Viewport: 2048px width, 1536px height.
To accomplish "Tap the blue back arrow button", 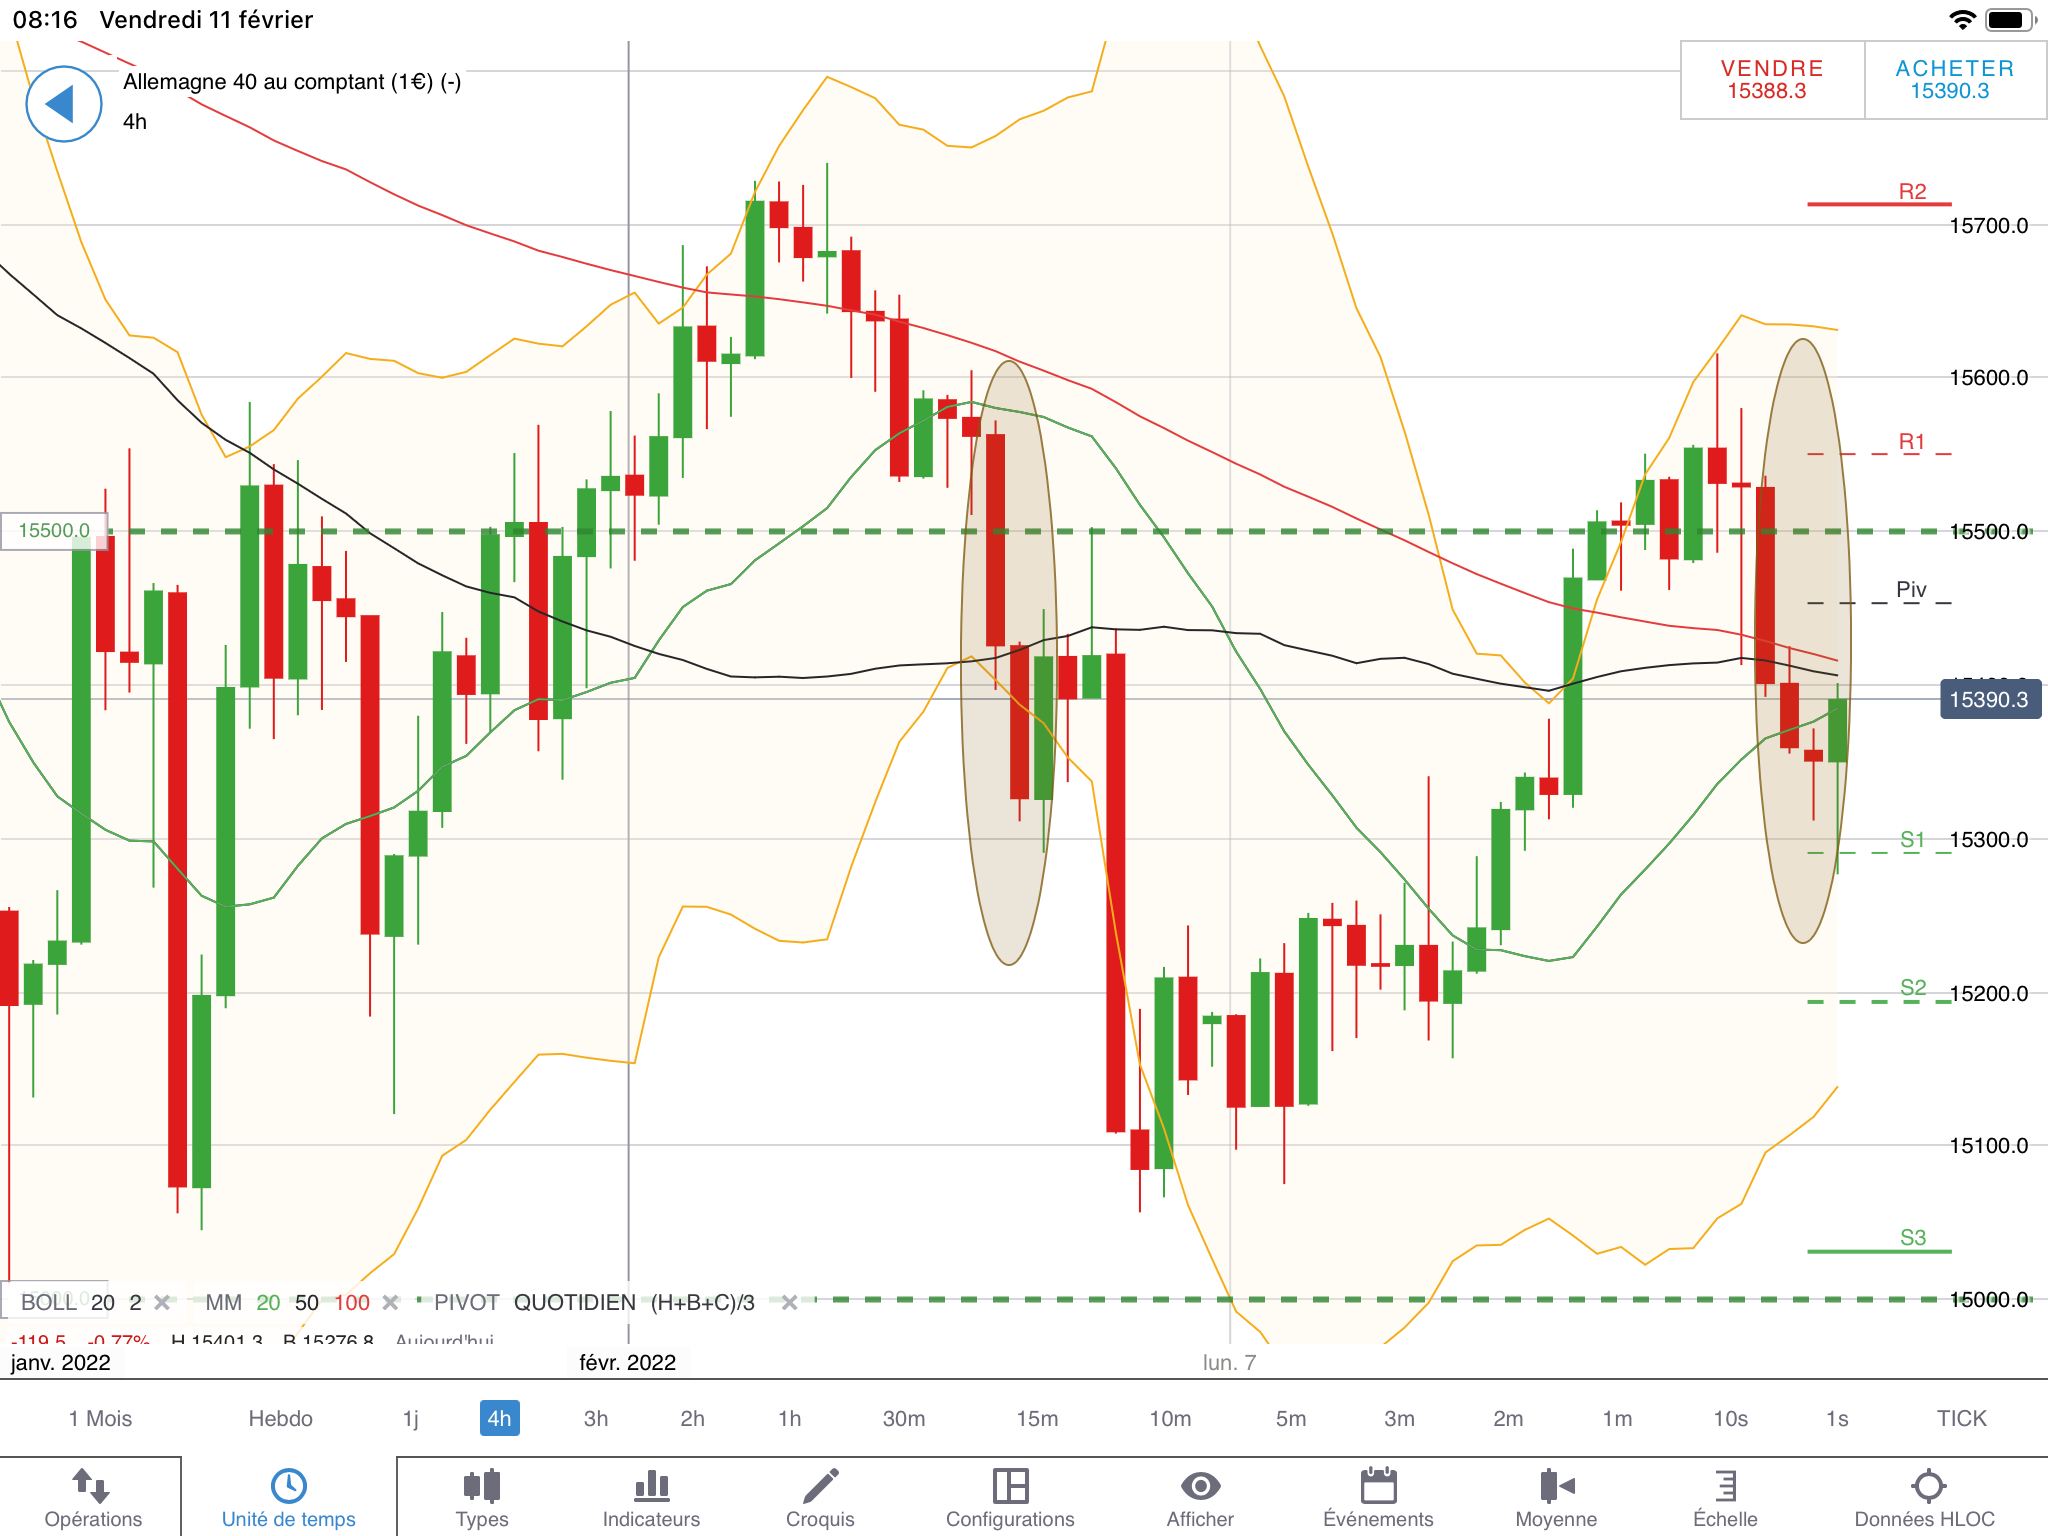I will pos(63,104).
